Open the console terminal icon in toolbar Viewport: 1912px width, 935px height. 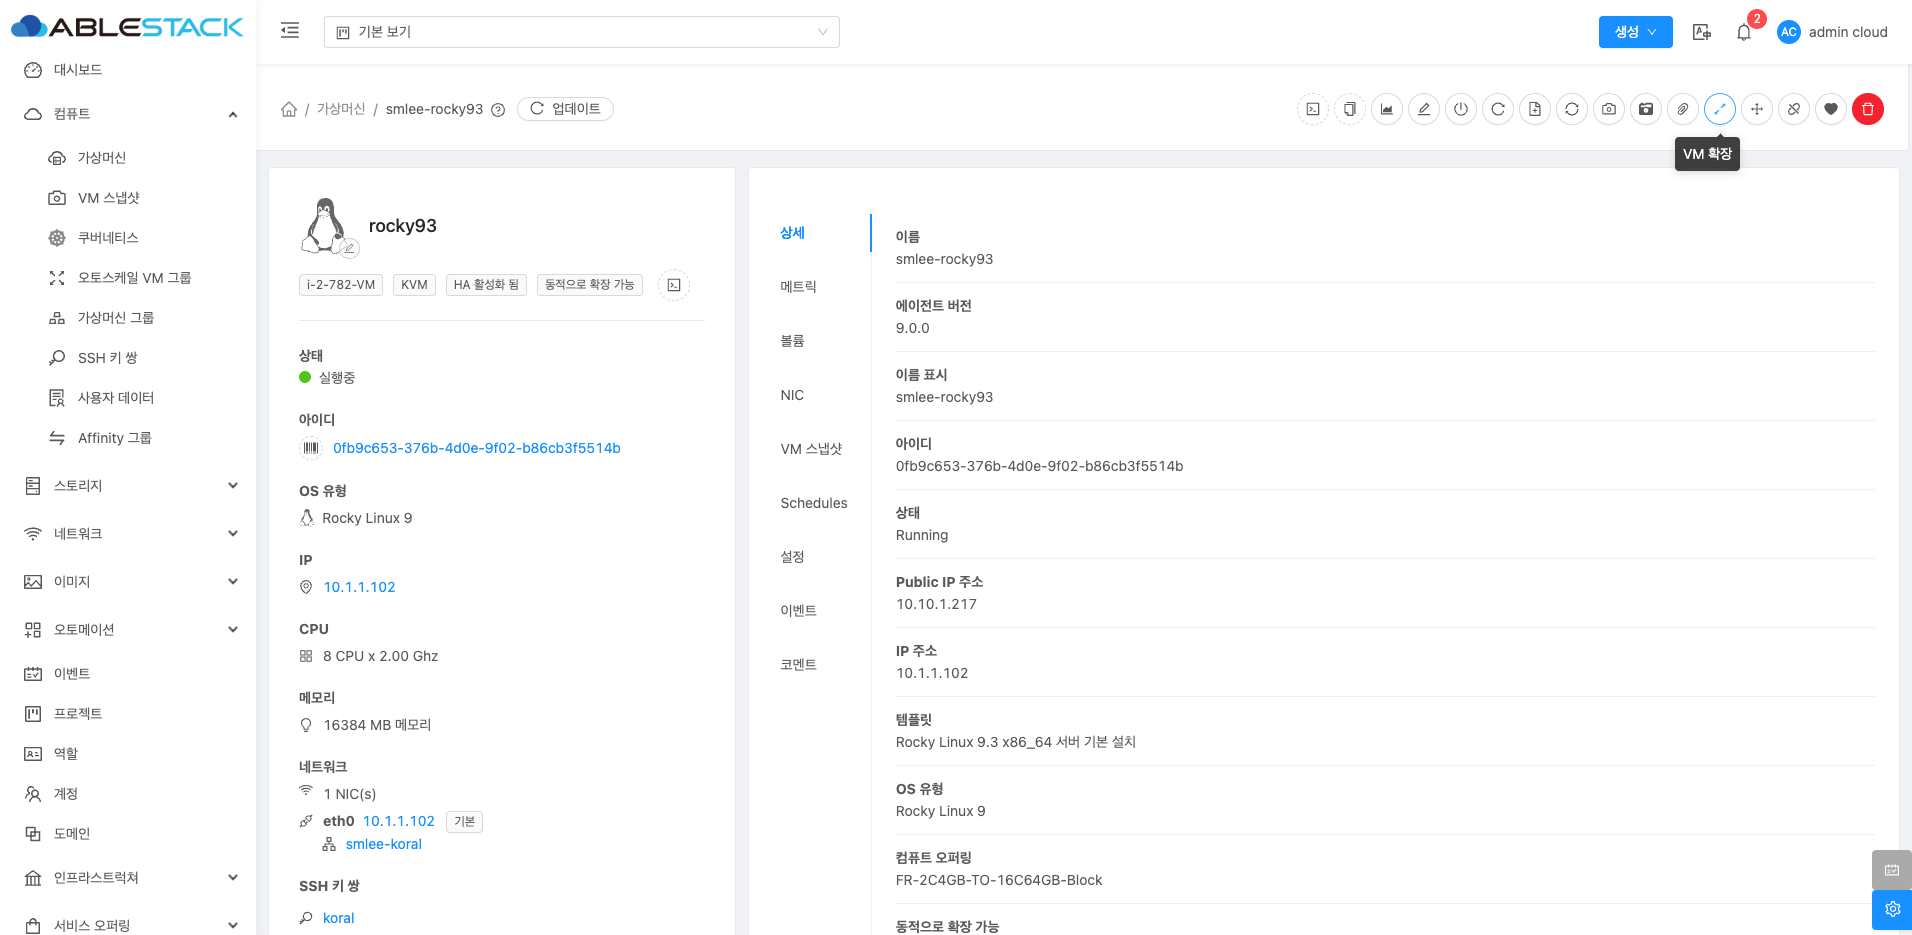click(1313, 109)
